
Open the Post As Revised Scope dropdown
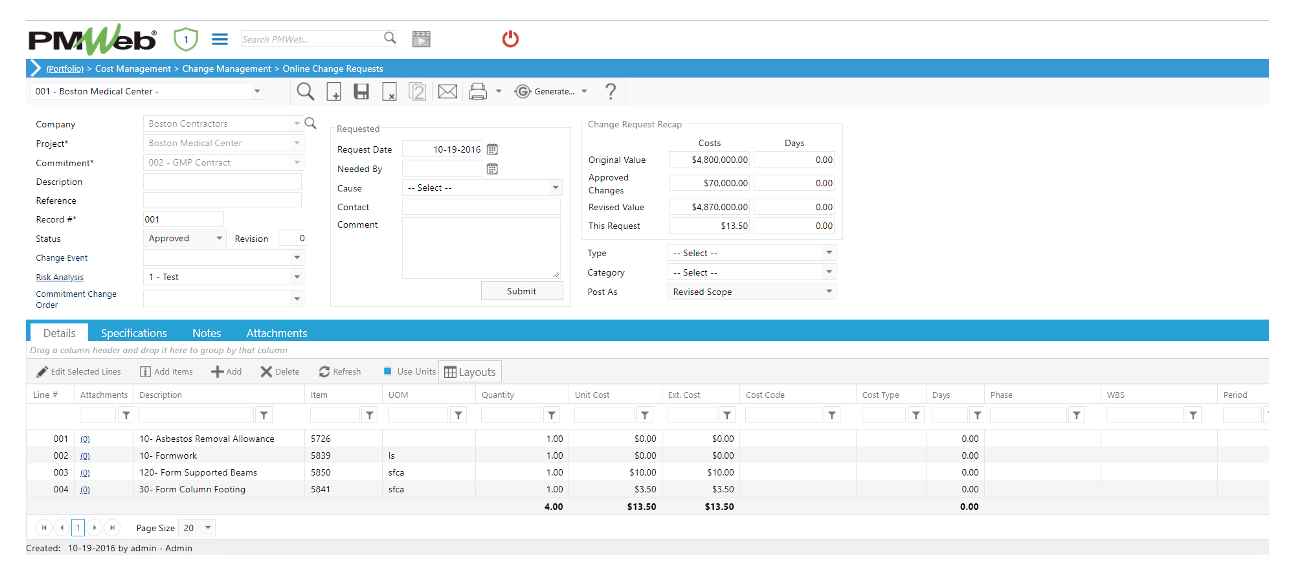(751, 292)
